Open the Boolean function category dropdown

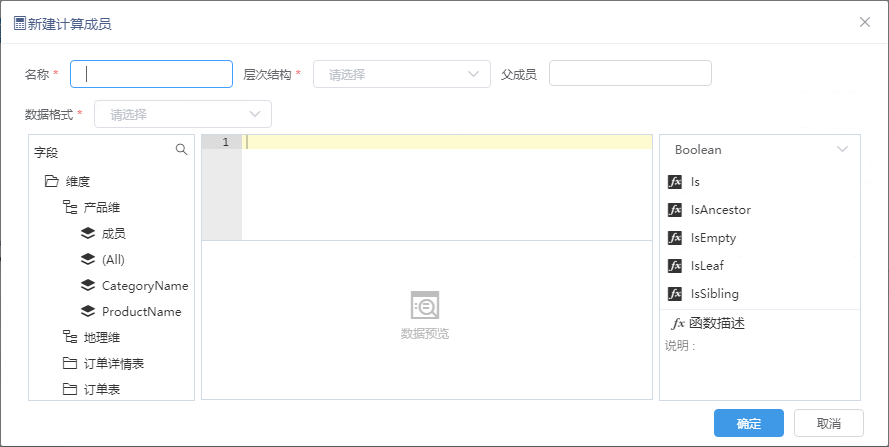pos(760,150)
